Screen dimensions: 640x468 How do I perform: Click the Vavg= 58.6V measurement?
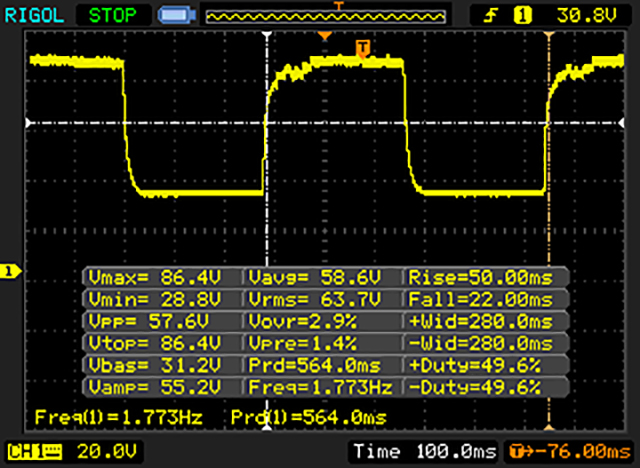click(315, 278)
